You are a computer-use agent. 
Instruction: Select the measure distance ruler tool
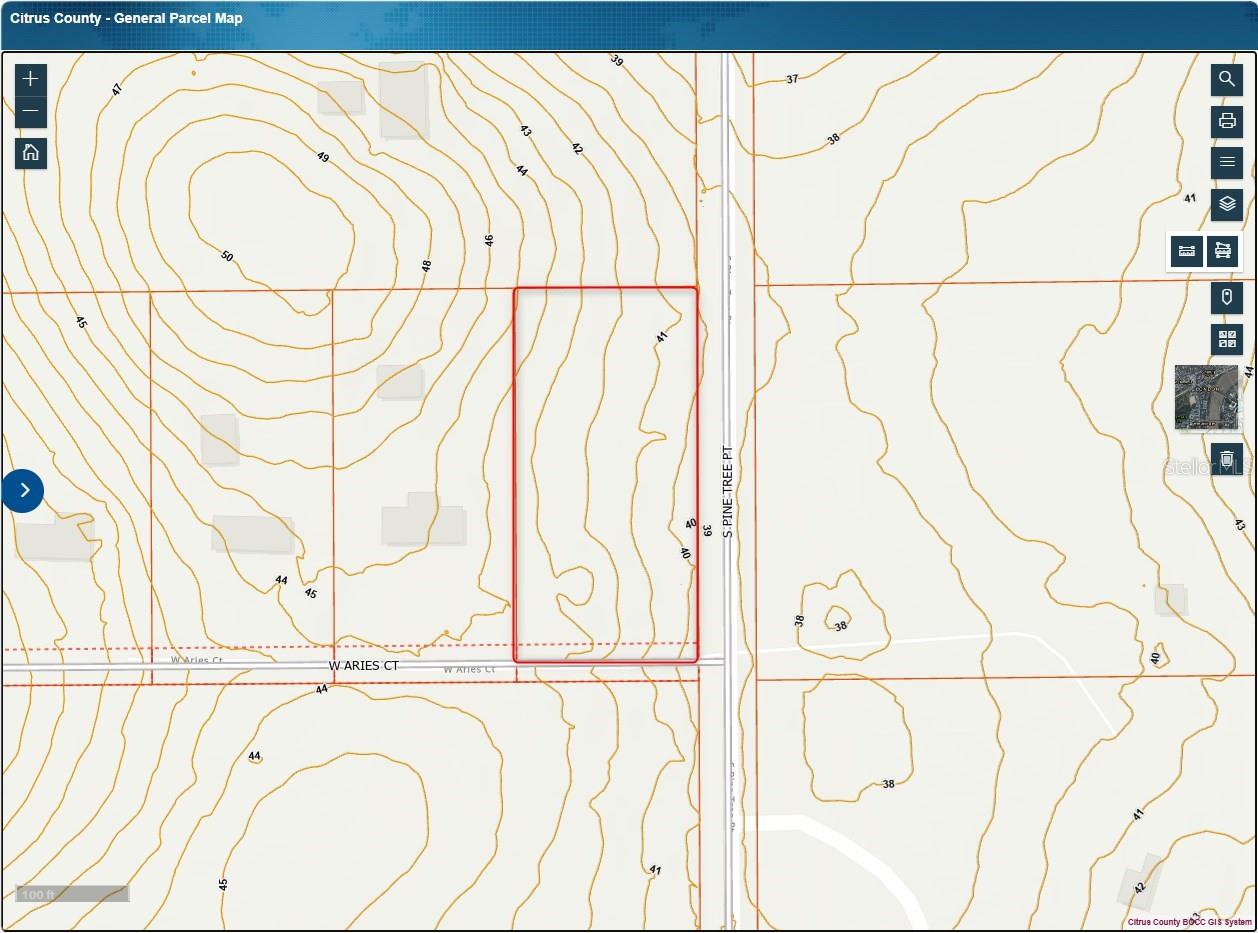[x=1187, y=251]
